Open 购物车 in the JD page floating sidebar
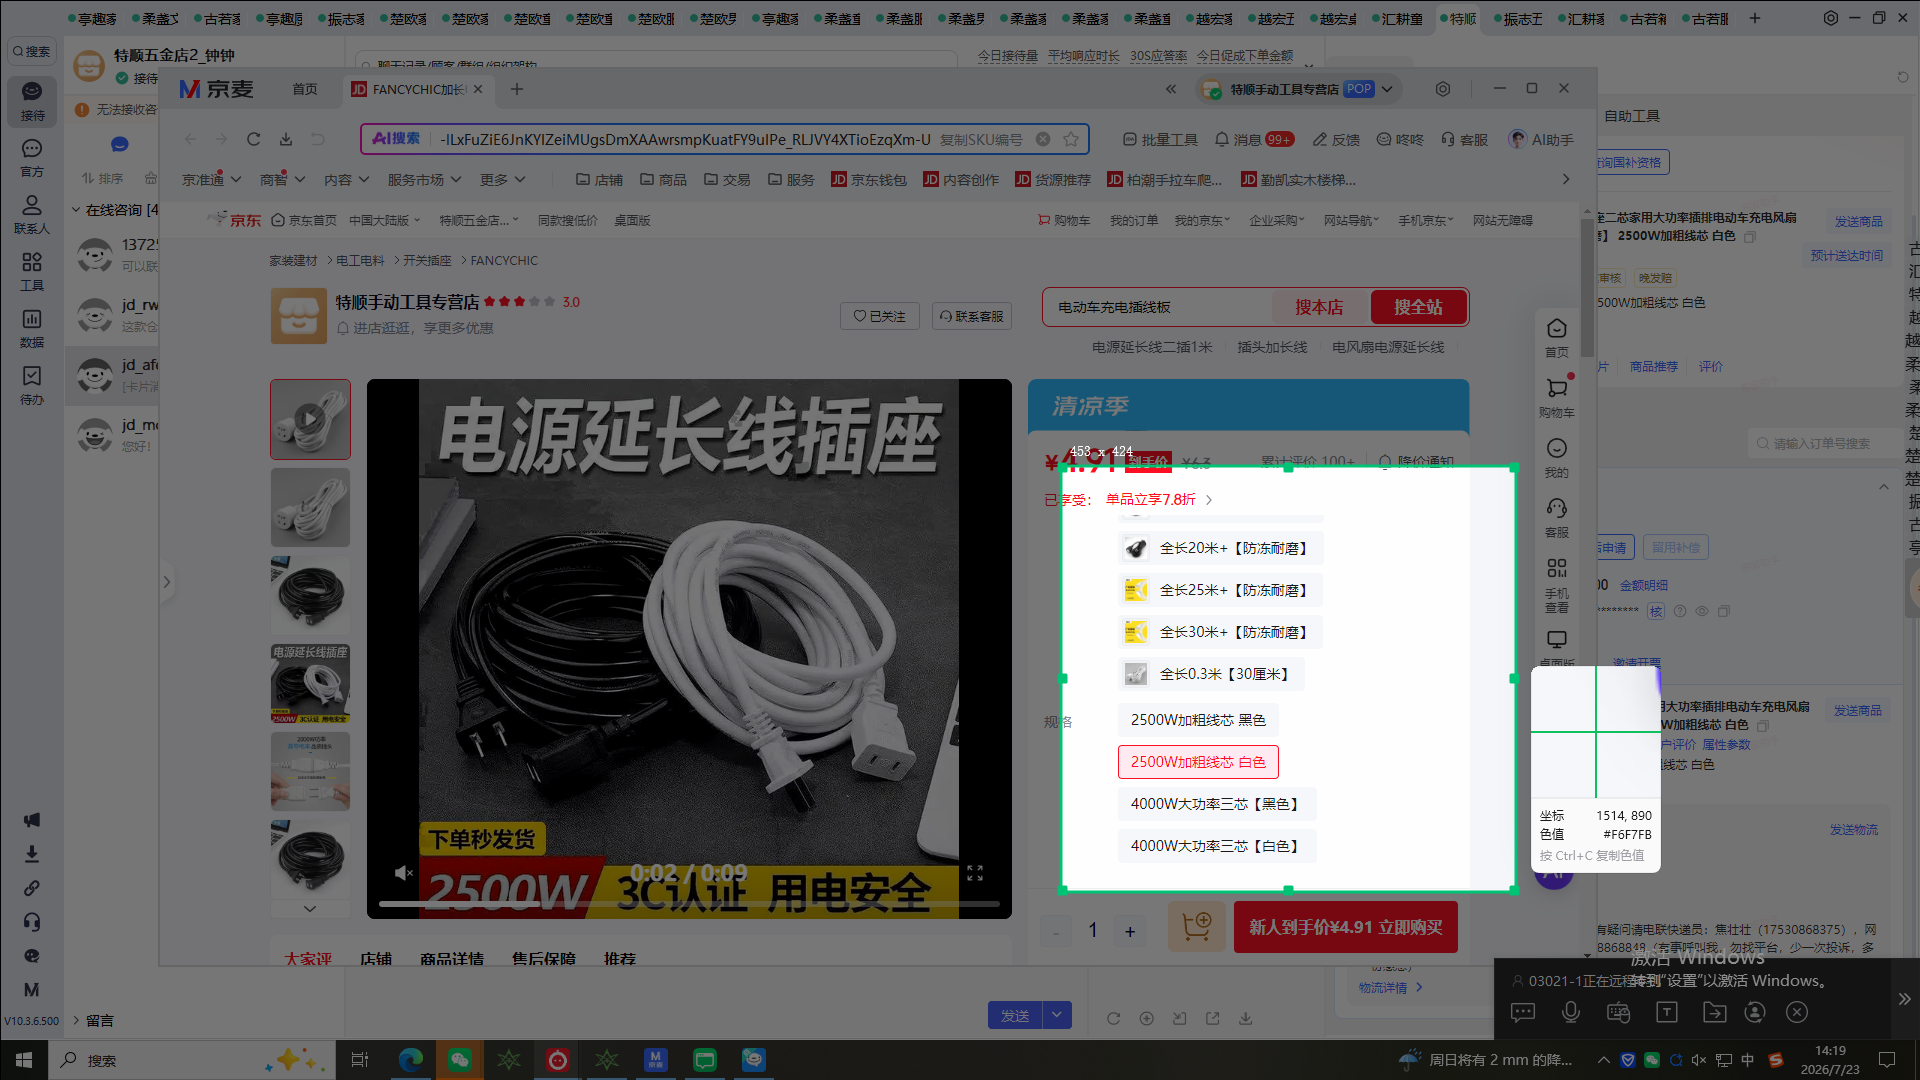 tap(1557, 397)
